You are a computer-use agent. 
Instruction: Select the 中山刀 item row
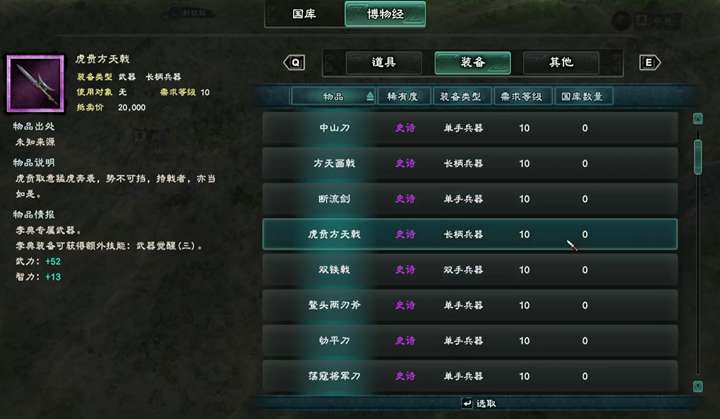pos(470,128)
